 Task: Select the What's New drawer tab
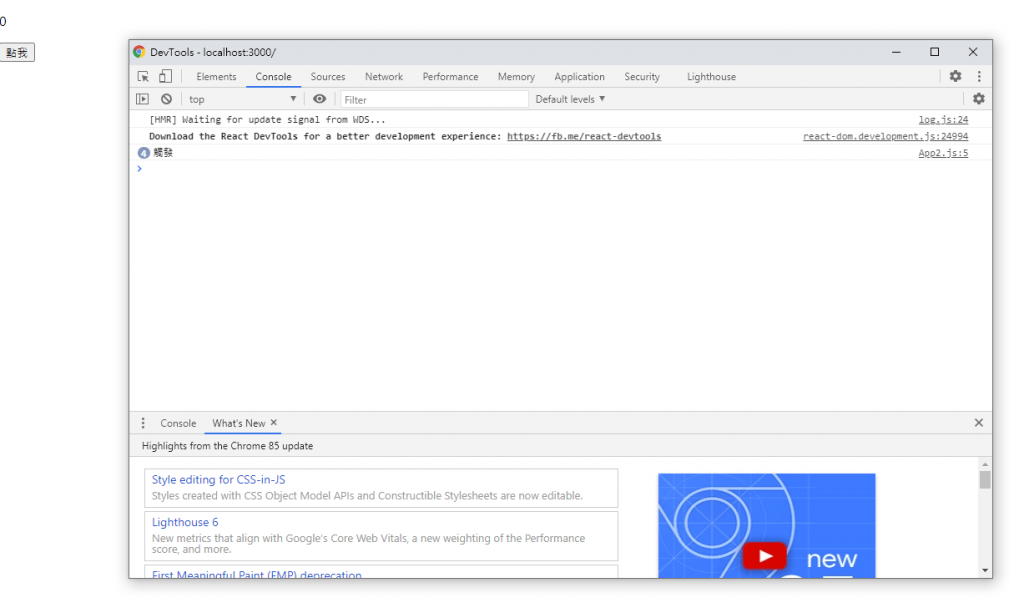pyautogui.click(x=238, y=423)
